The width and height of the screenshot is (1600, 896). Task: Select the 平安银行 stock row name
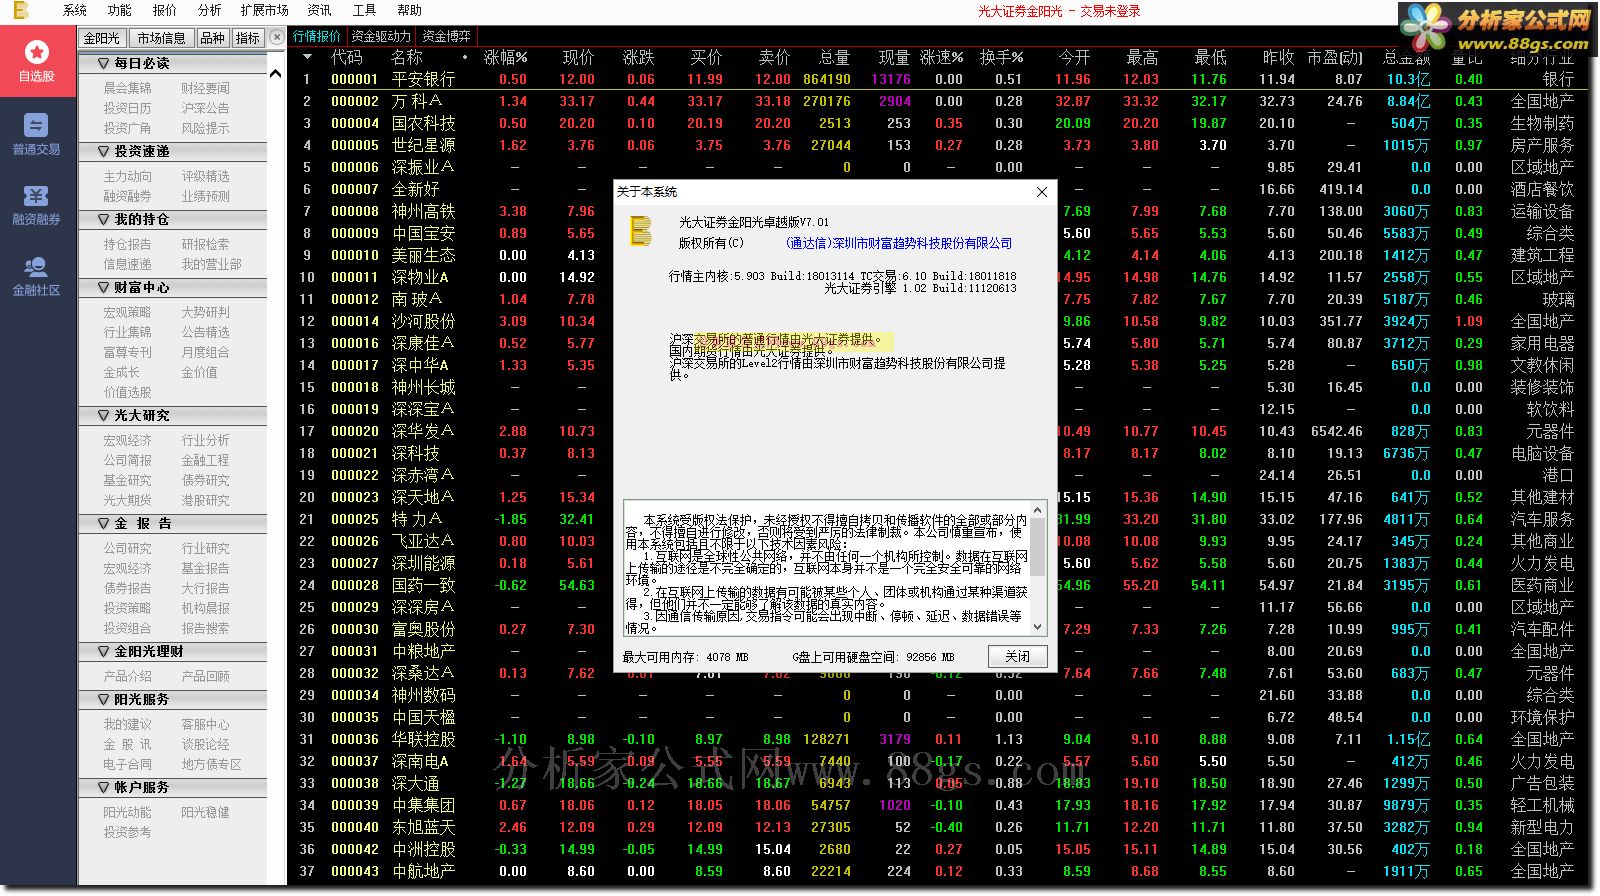pyautogui.click(x=423, y=79)
